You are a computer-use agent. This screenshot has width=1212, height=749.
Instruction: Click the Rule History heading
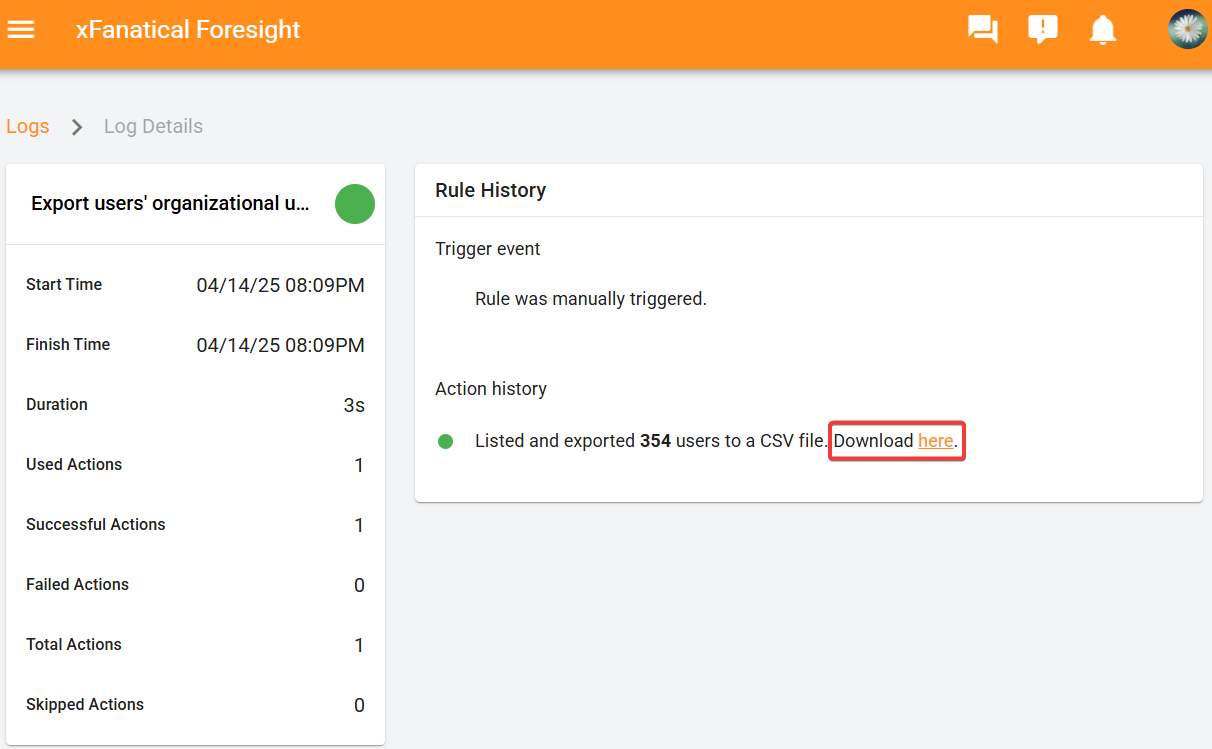[491, 190]
